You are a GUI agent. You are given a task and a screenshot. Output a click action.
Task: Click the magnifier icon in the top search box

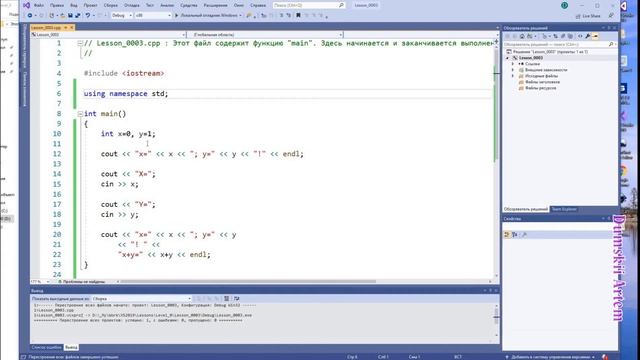click(341, 5)
